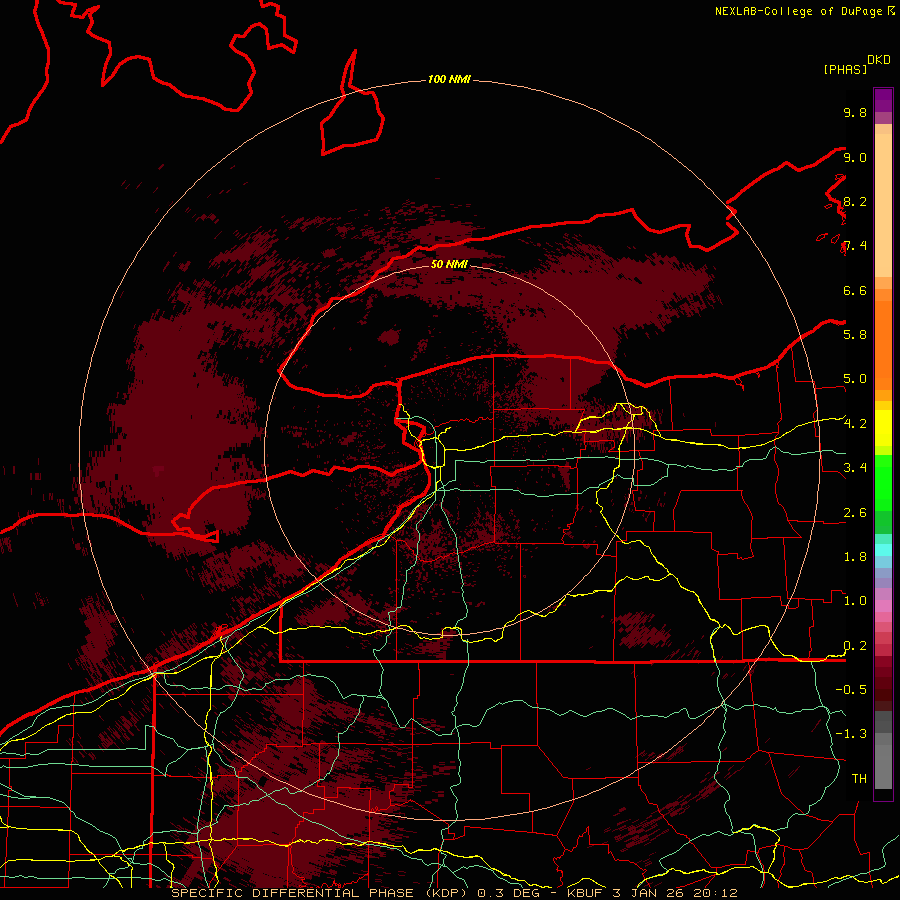Click the 100 NMI range ring label

coord(449,79)
